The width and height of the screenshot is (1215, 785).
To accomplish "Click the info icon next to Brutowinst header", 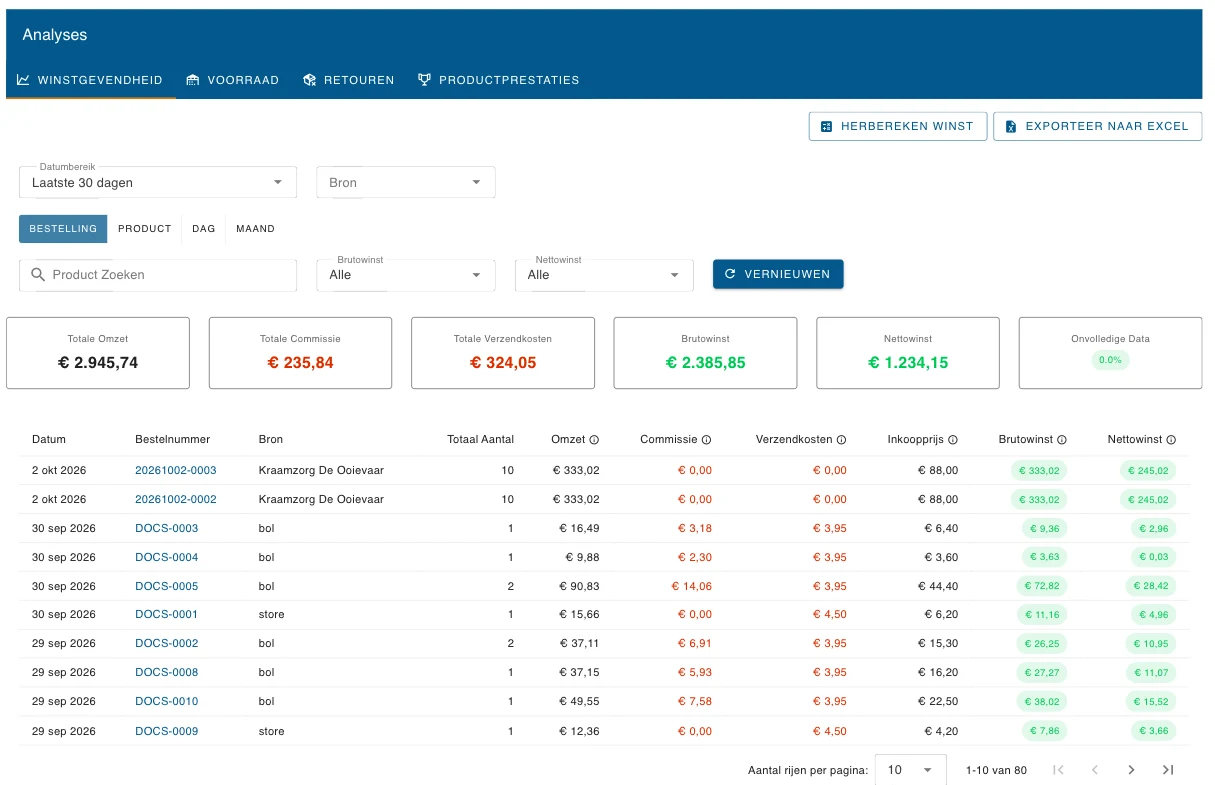I will tap(1062, 440).
